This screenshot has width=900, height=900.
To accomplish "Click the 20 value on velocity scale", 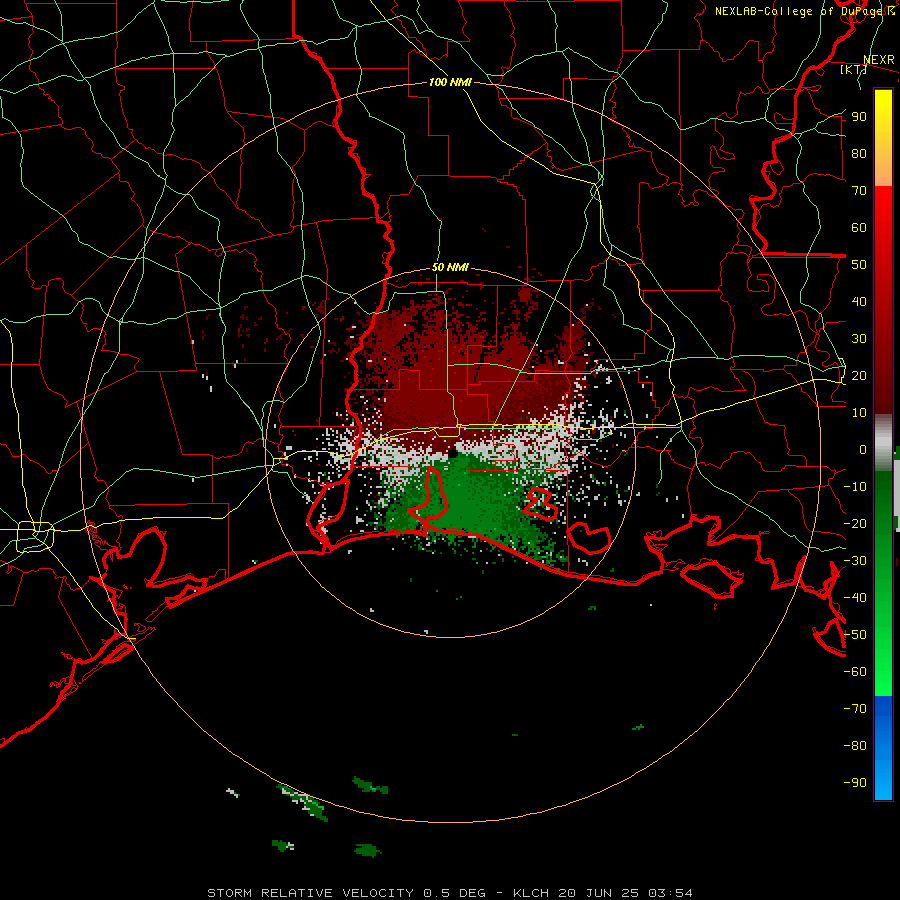I will [859, 375].
